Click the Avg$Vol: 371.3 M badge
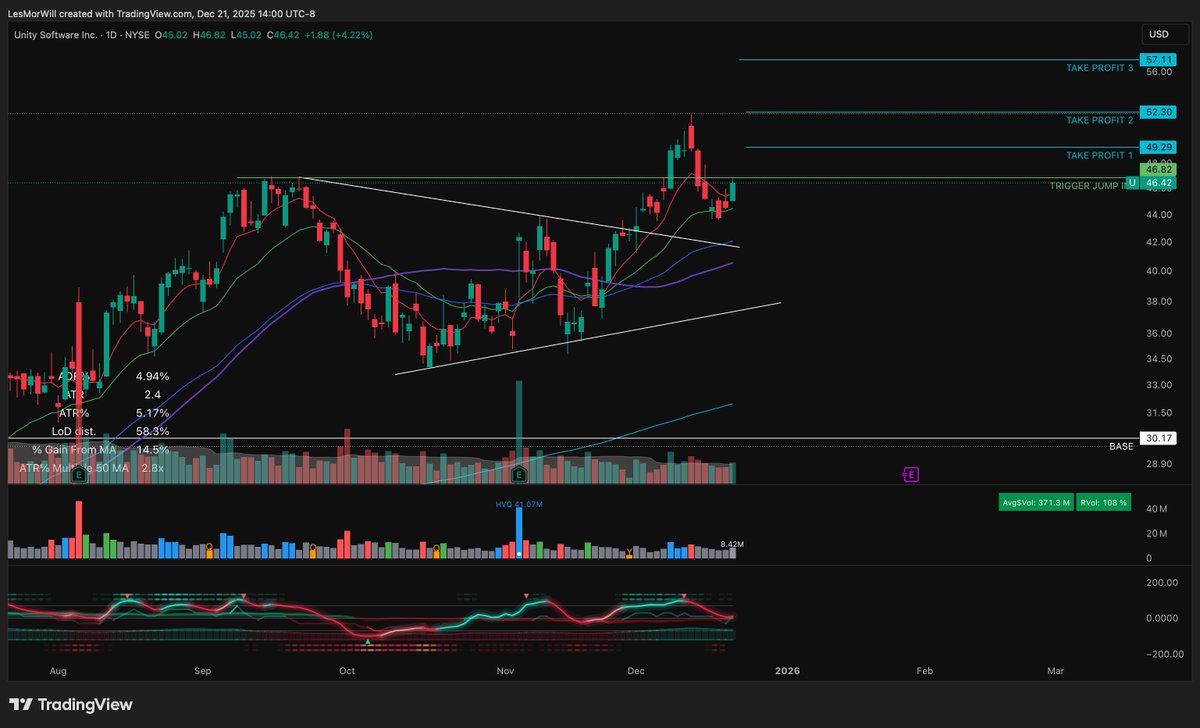The height and width of the screenshot is (728, 1200). click(1034, 503)
